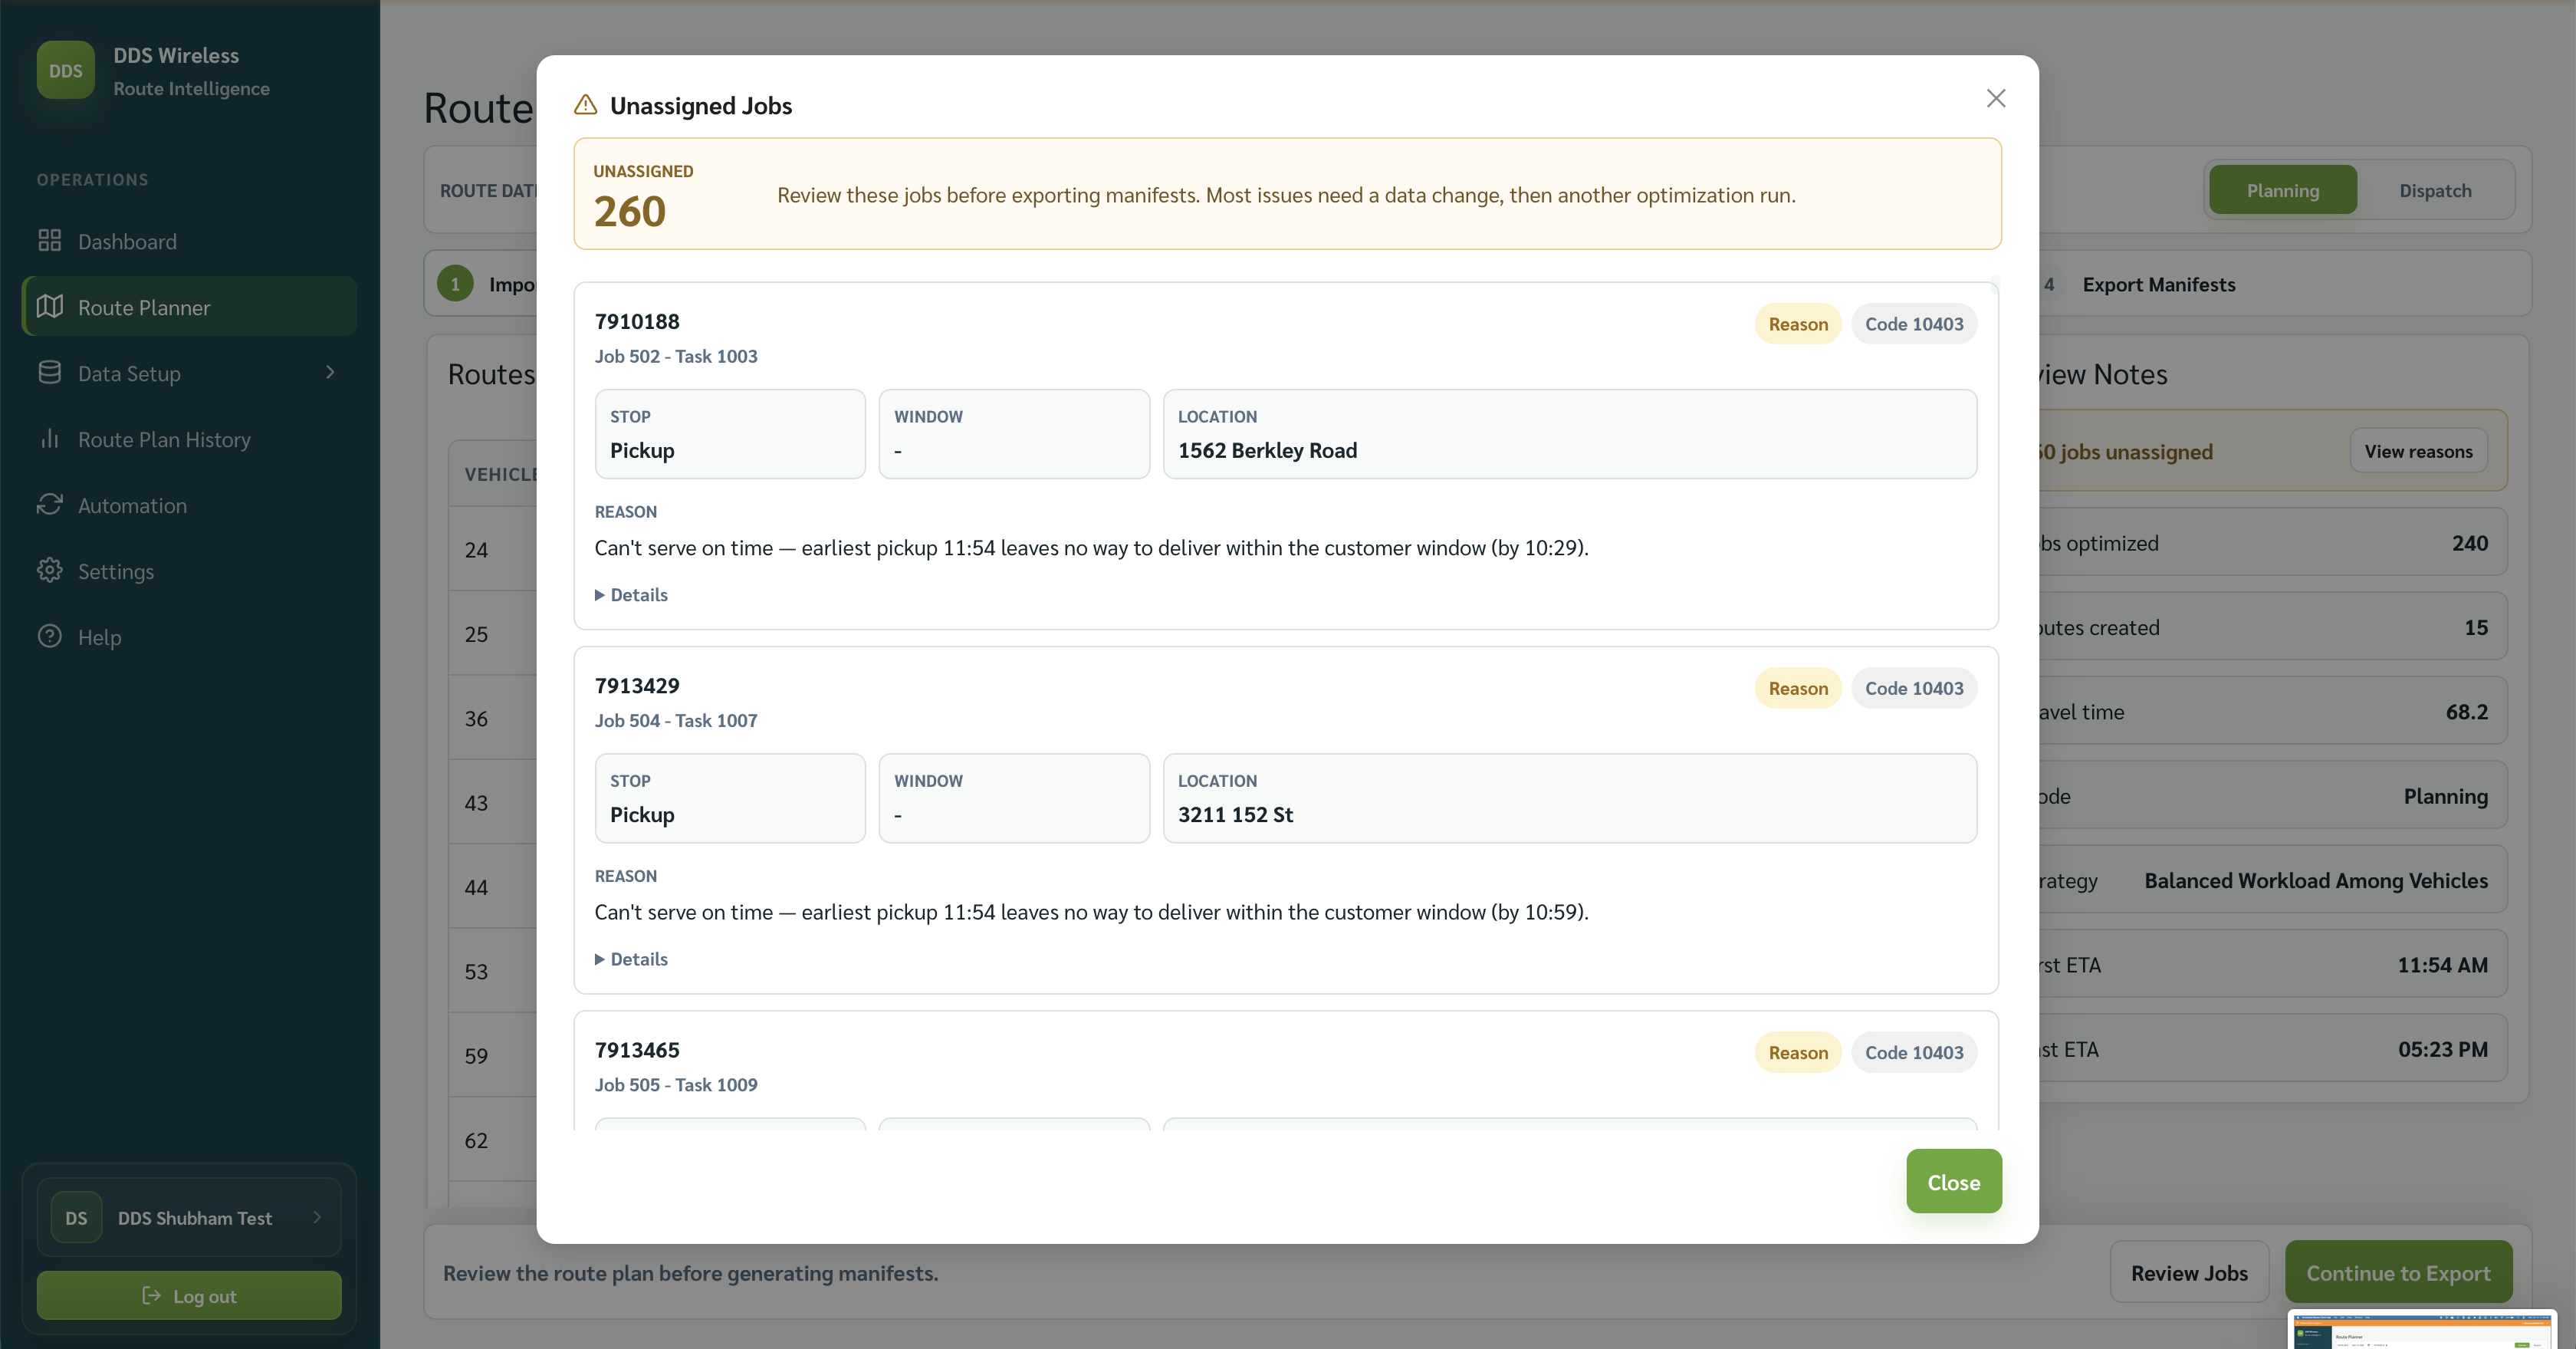The image size is (2576, 1349).
Task: Click the Help question mark icon
Action: tap(50, 637)
